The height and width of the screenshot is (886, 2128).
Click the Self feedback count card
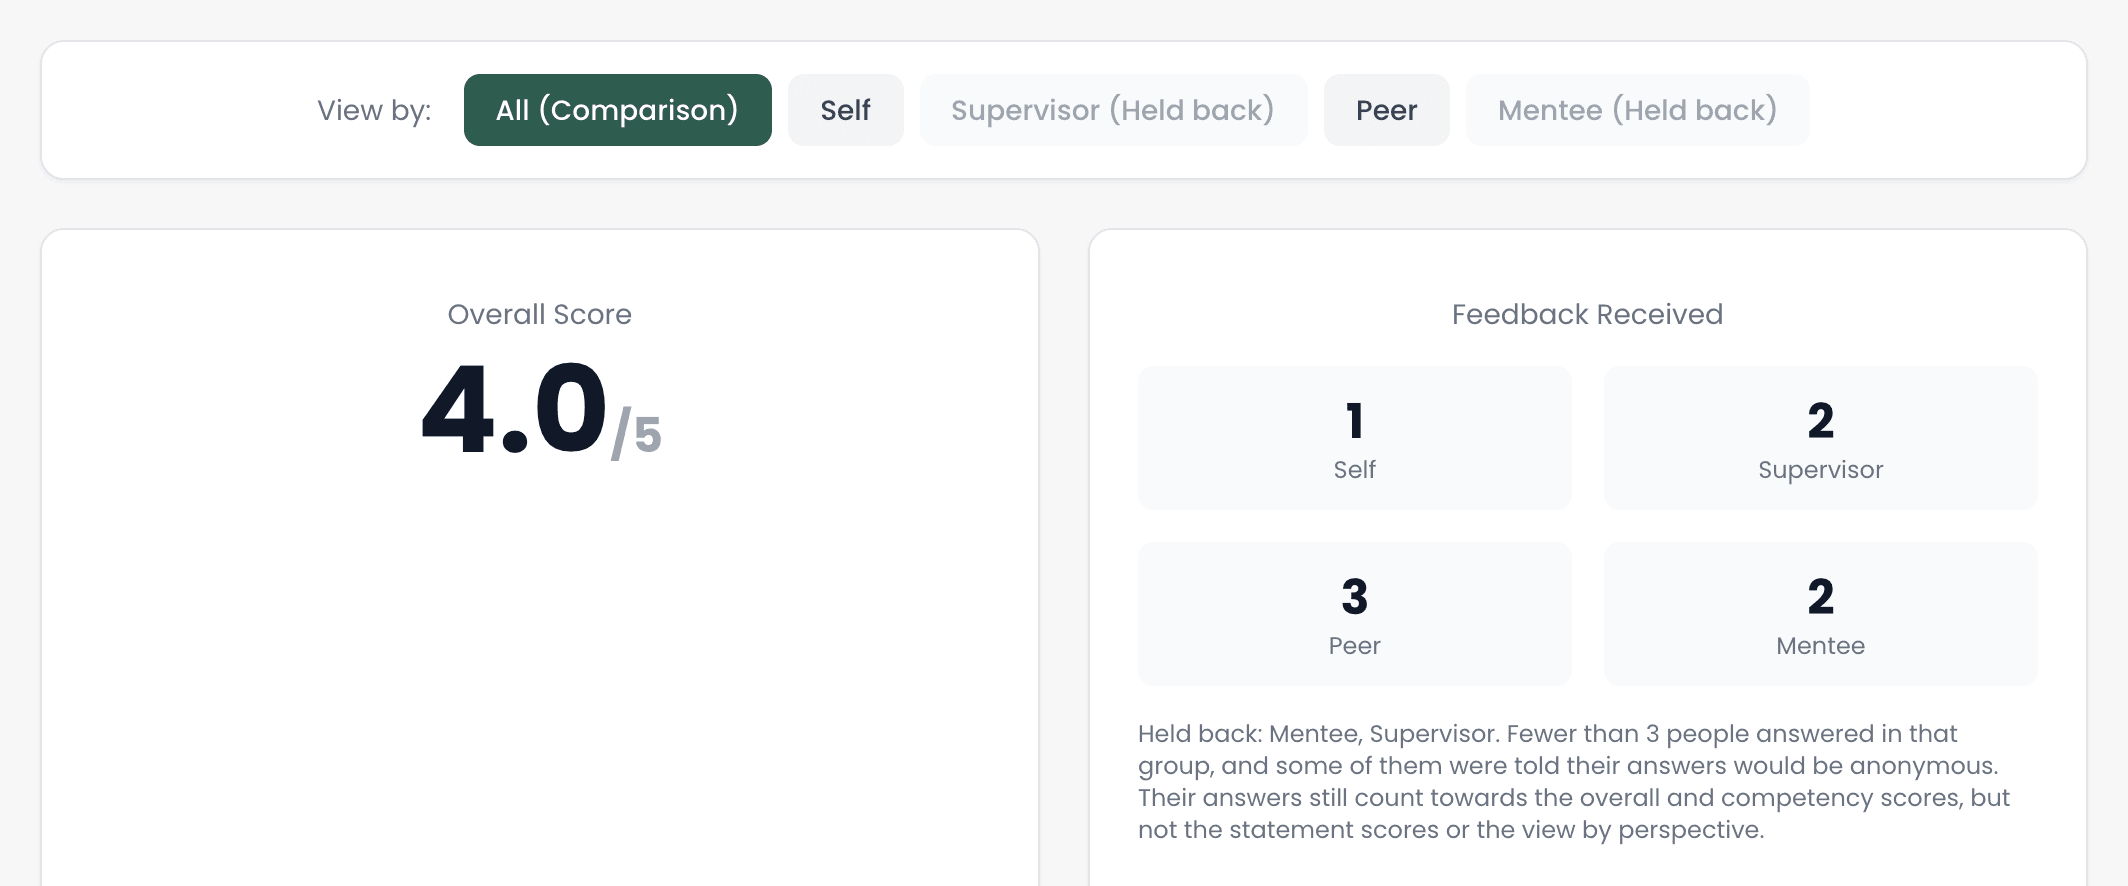1354,438
